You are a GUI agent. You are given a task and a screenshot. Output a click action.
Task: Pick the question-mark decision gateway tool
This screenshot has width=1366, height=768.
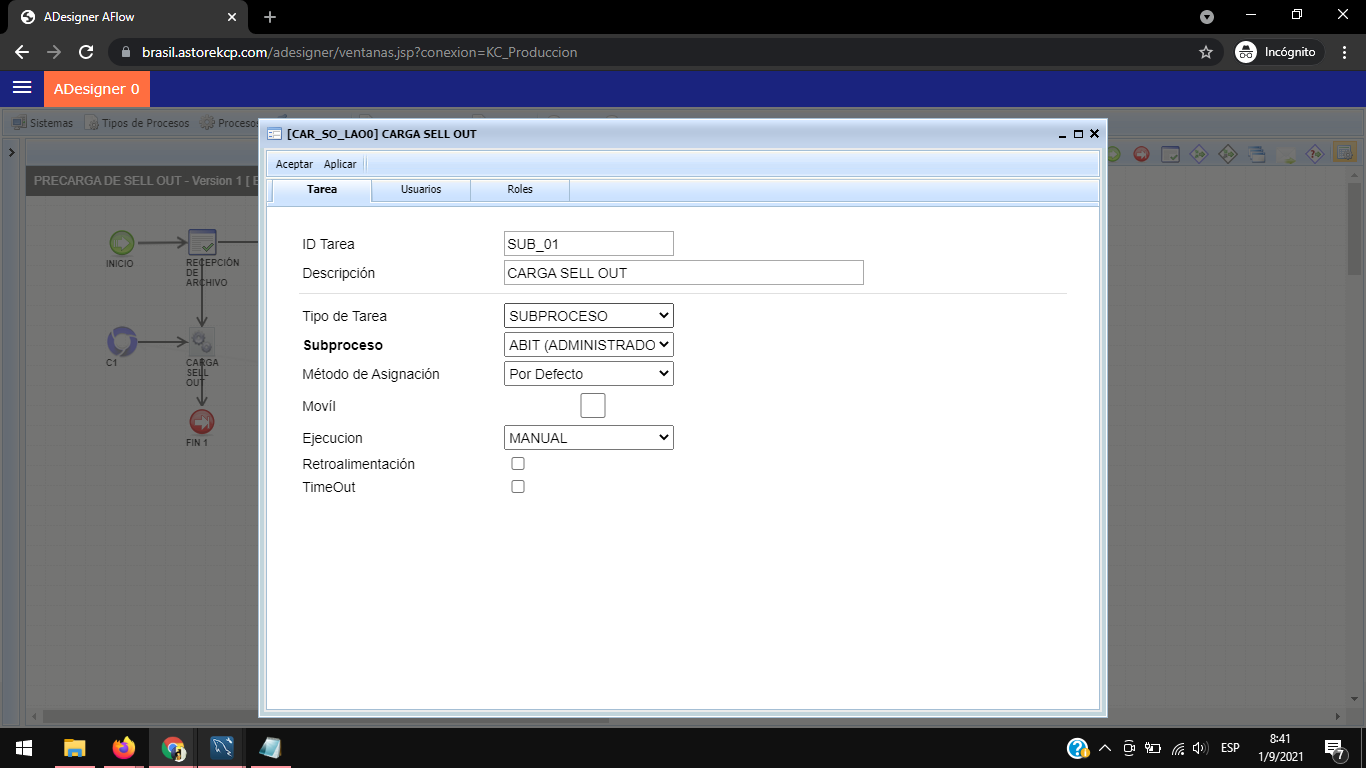pyautogui.click(x=1315, y=154)
